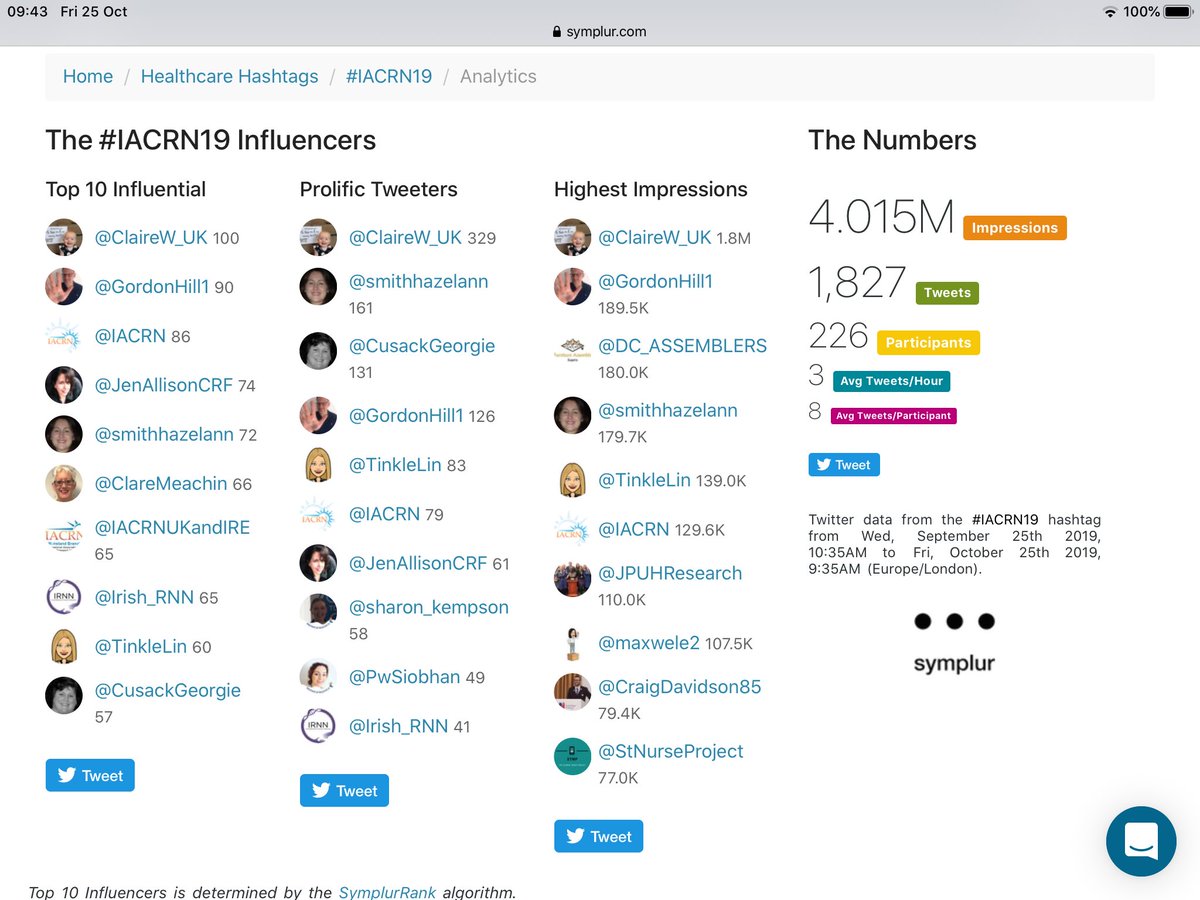Click @CusackGeorgie avatar in Prolific Tweeters

[318, 350]
